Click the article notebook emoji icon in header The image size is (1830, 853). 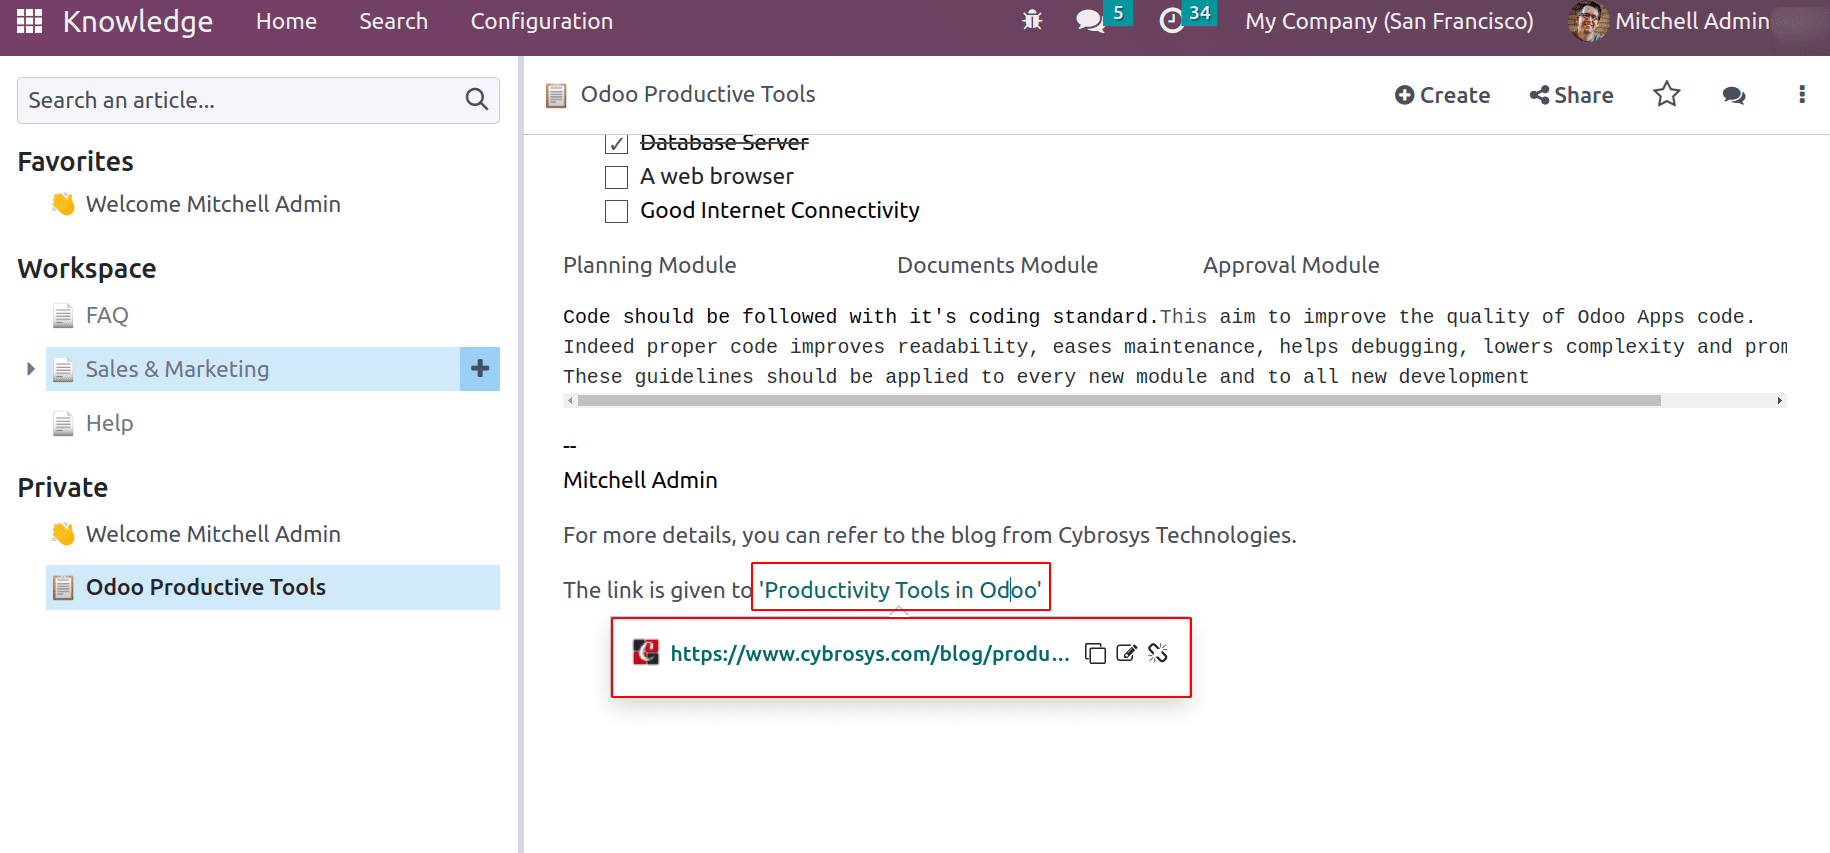(x=556, y=95)
